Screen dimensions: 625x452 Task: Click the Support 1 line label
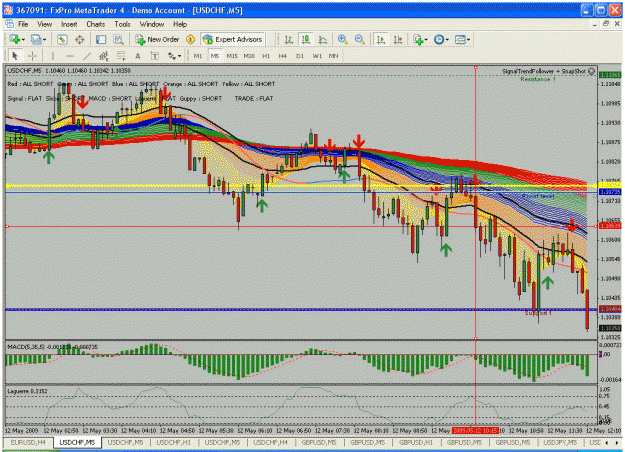[538, 313]
